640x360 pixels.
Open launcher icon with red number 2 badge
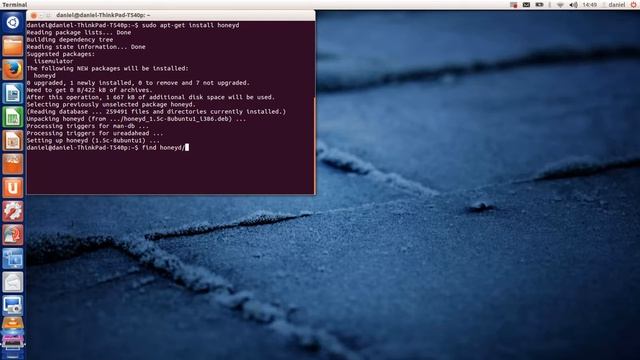coord(13,235)
